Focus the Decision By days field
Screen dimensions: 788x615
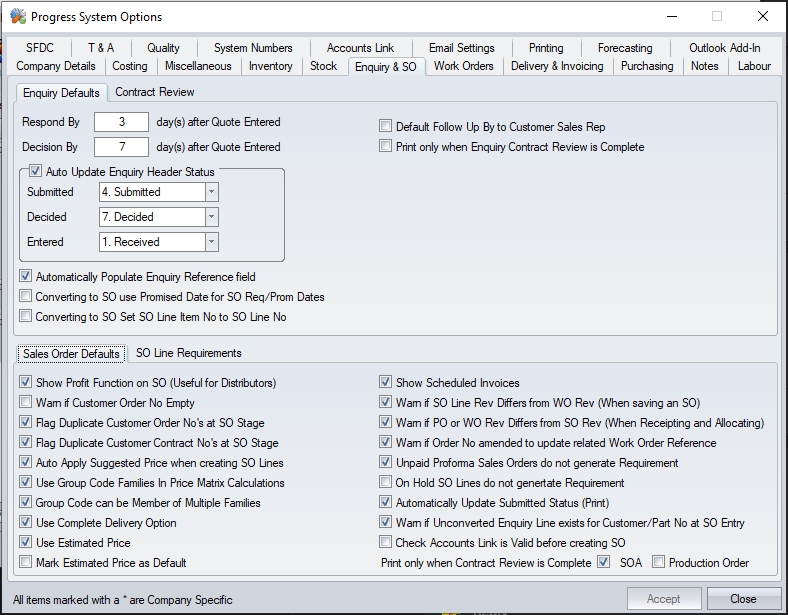click(x=121, y=147)
